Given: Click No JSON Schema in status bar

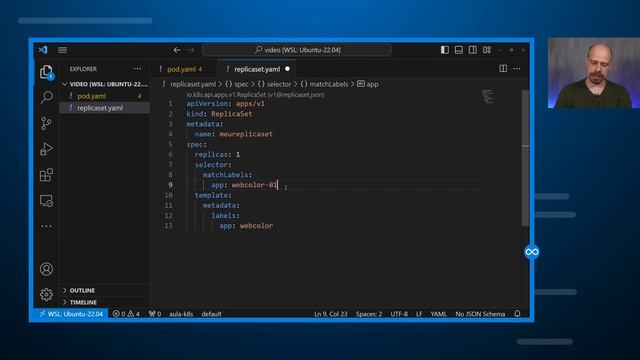Looking at the screenshot, I should [x=480, y=313].
